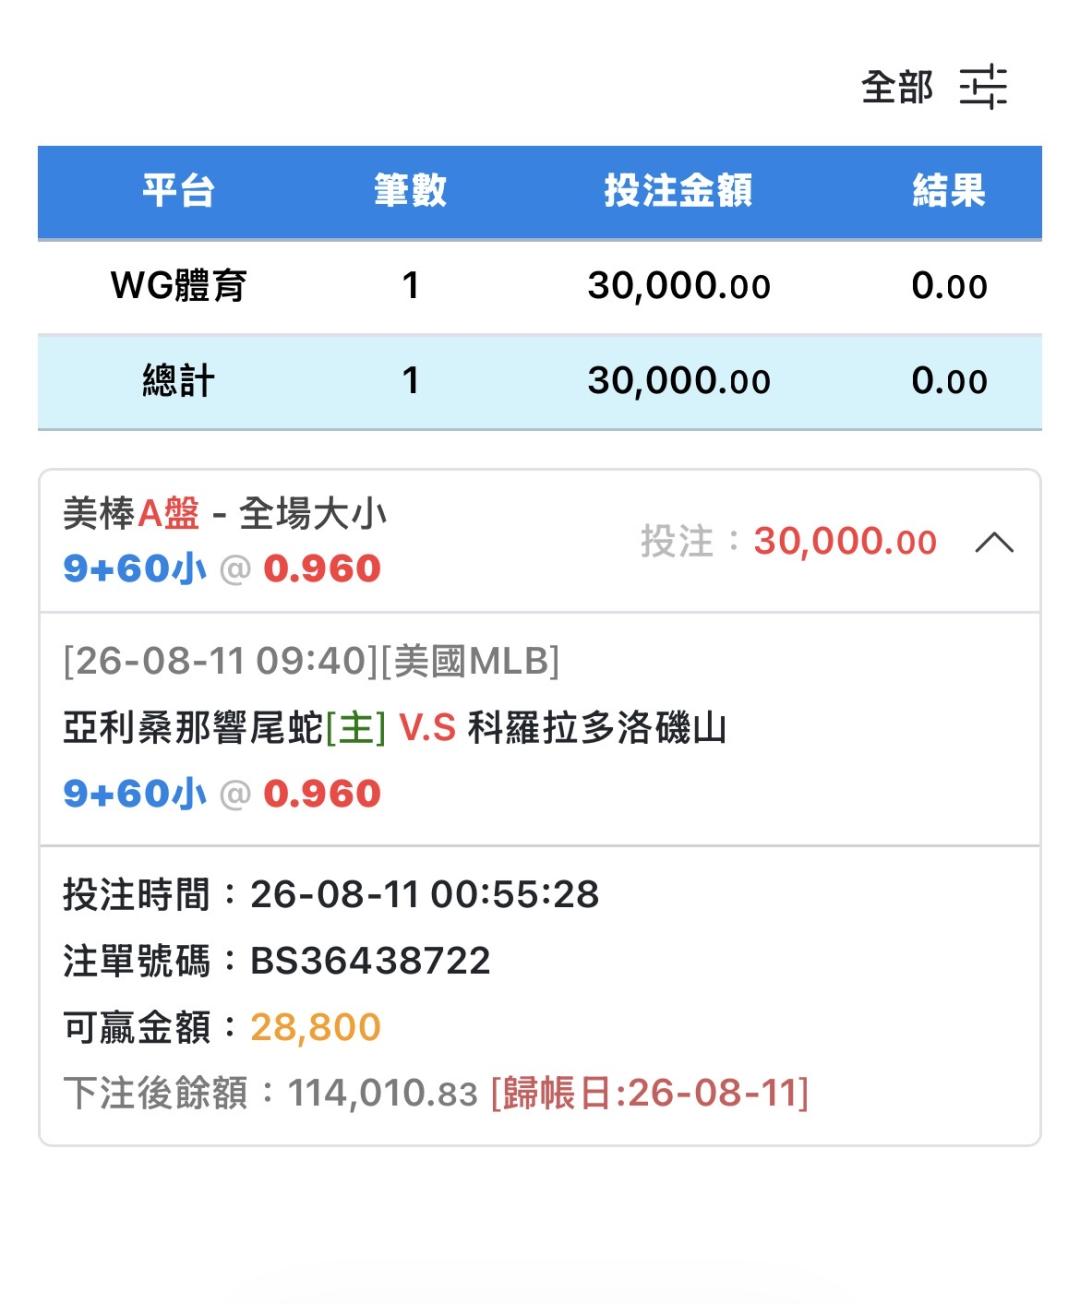Tap the 亞利桑那響尾蛇 V.S 科羅拉多洛磯山 matchup
This screenshot has width=1080, height=1304.
point(394,728)
